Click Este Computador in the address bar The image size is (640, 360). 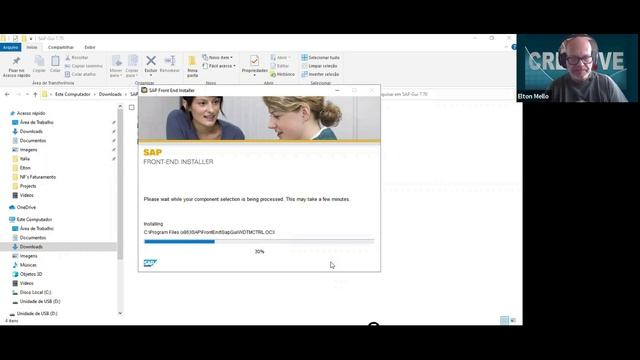coord(73,94)
